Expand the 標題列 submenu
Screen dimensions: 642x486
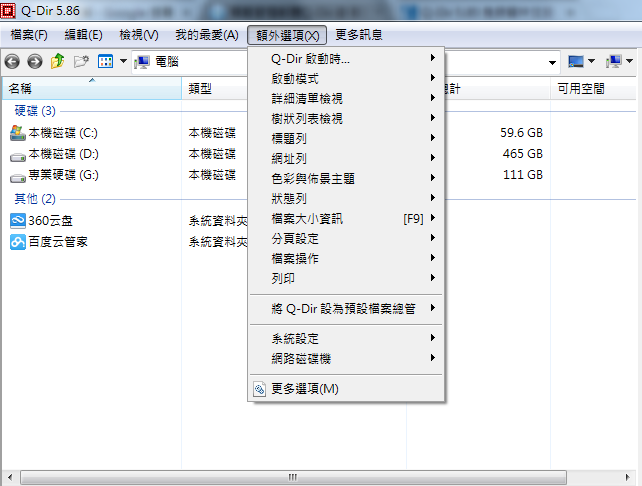346,138
